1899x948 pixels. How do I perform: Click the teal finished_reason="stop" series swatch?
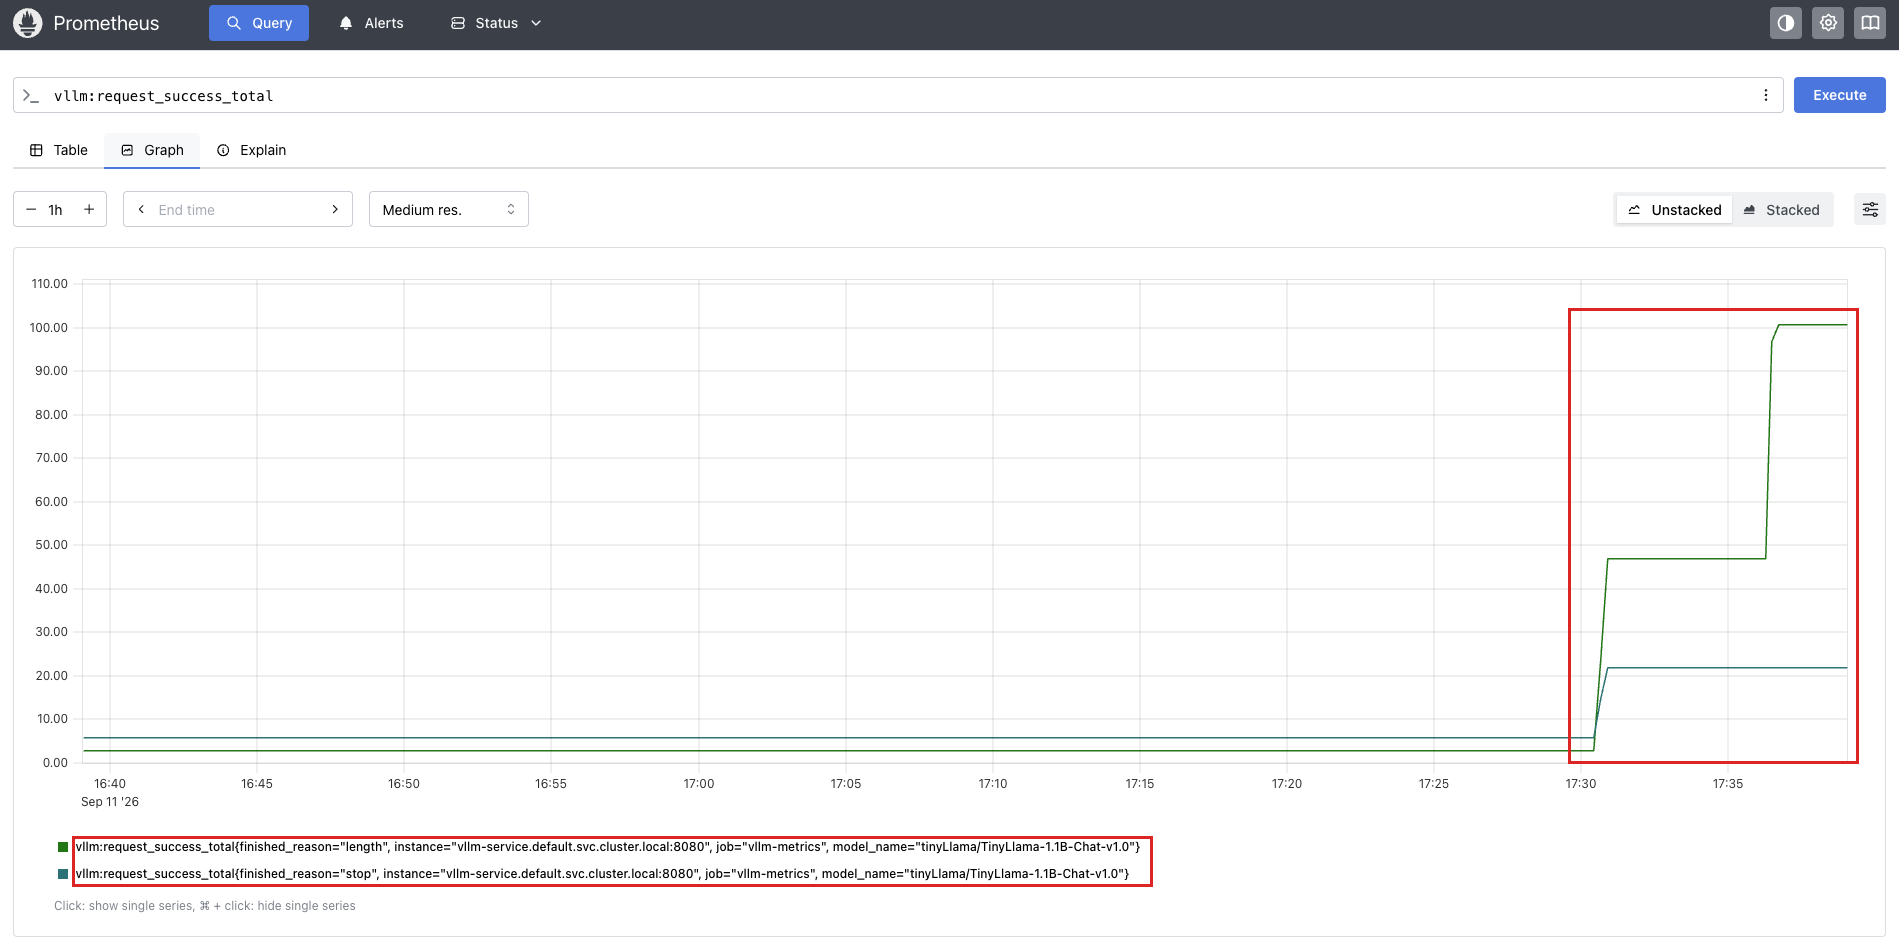[63, 874]
